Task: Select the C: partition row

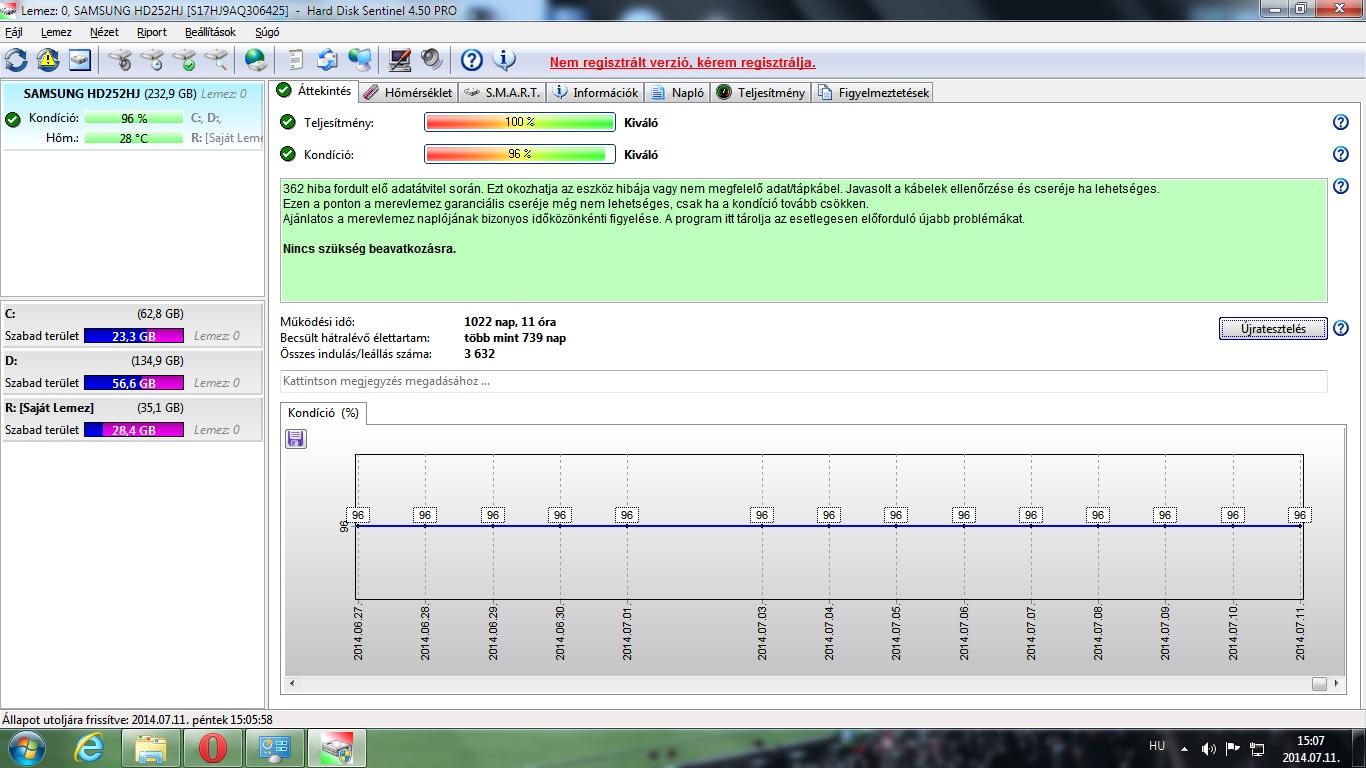Action: pyautogui.click(x=133, y=325)
